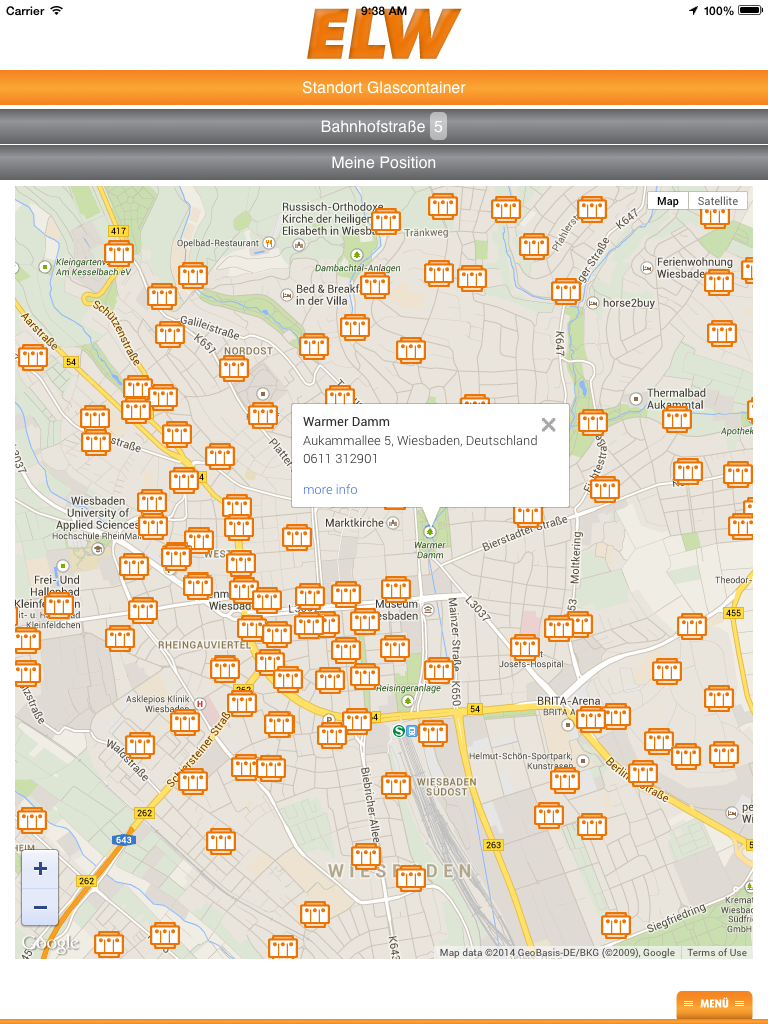768x1024 pixels.
Task: Tap the ELW logo
Action: pos(384,34)
